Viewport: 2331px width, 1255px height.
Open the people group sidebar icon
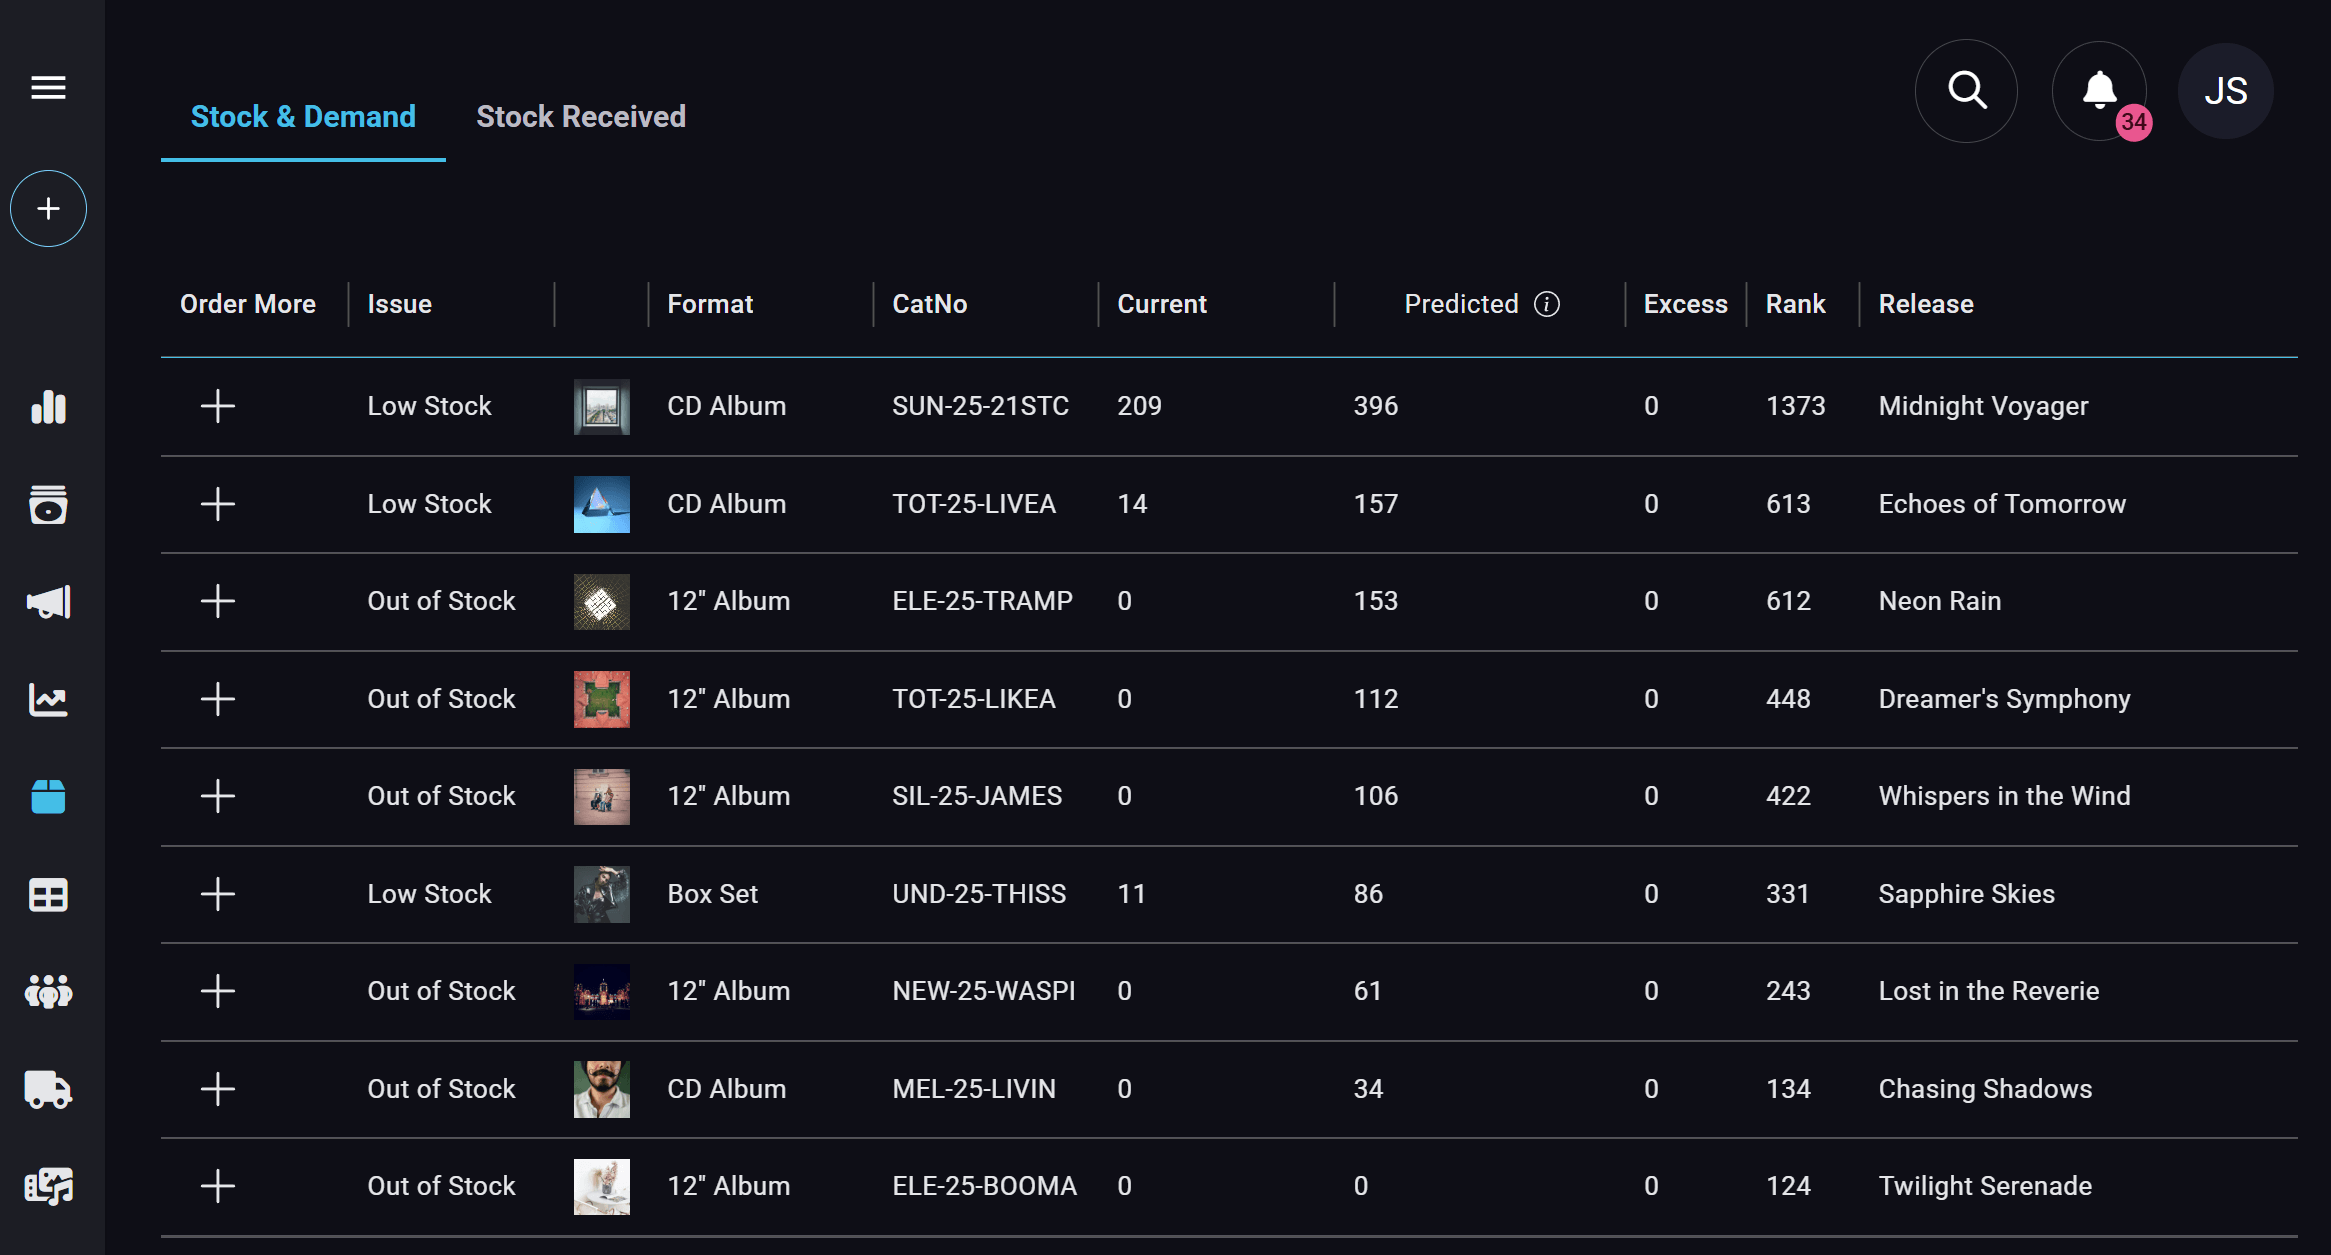48,992
